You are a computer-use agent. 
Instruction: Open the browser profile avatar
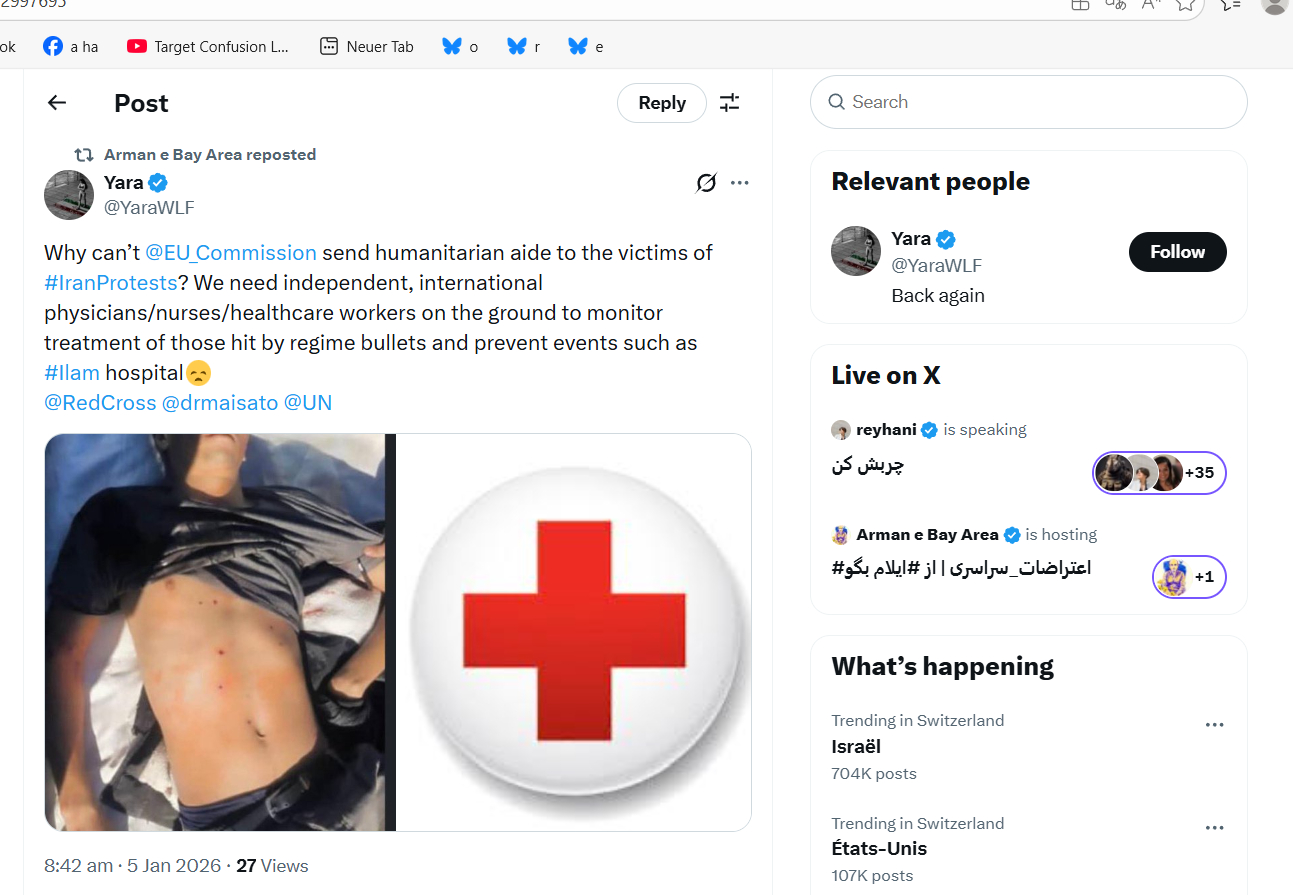(x=1273, y=4)
